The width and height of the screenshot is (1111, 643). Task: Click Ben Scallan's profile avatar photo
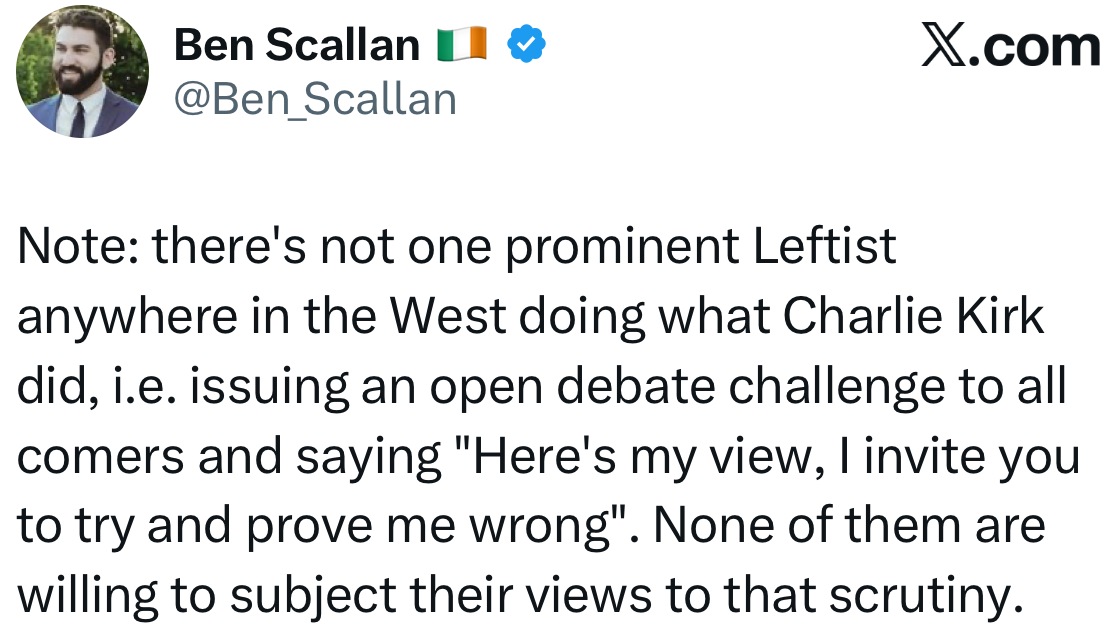click(x=82, y=71)
